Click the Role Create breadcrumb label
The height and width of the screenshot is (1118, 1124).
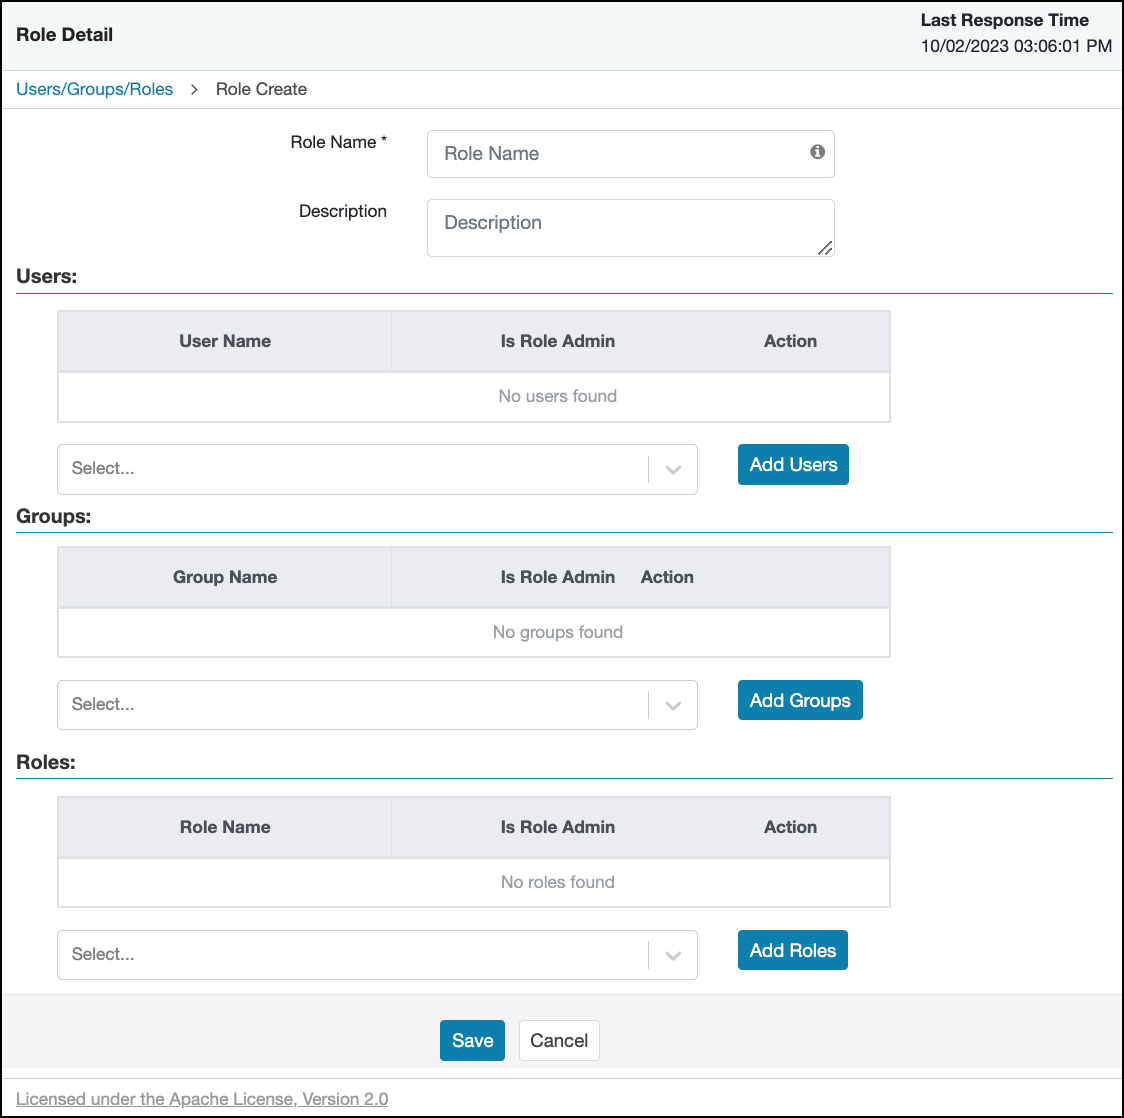pos(261,89)
